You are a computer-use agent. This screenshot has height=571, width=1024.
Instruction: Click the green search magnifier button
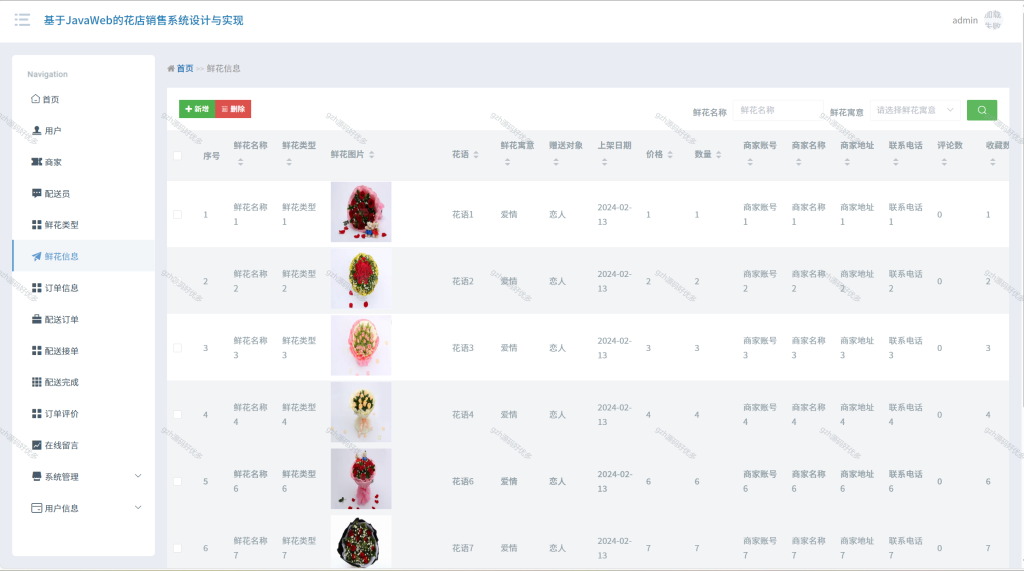982,110
